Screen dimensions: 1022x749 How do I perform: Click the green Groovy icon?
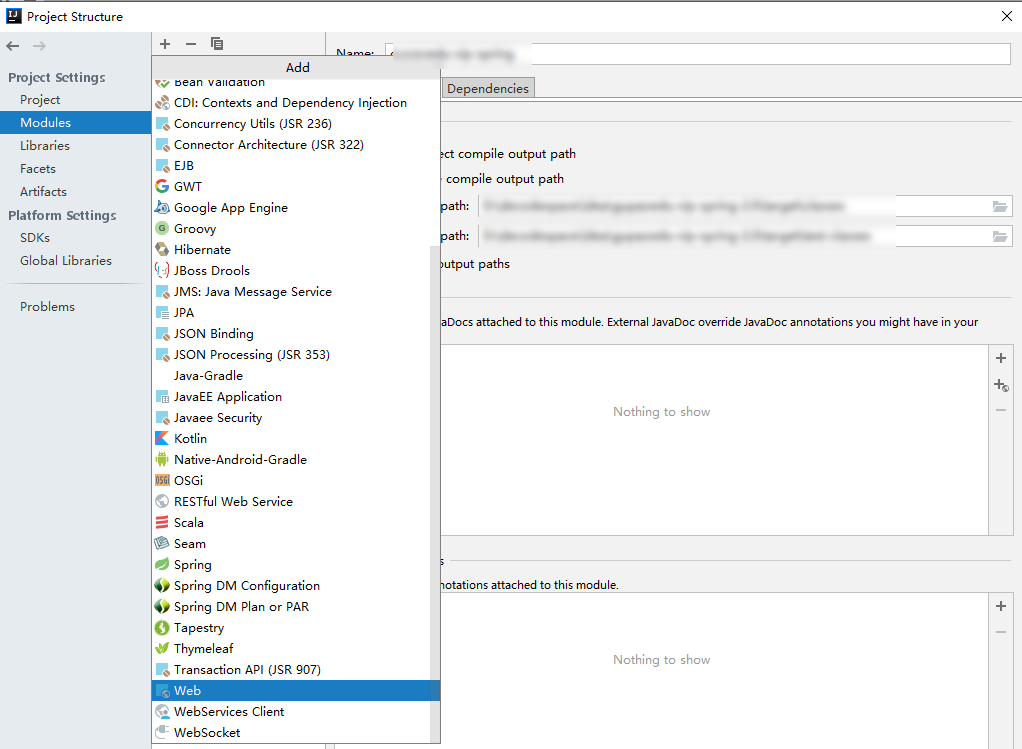coord(162,228)
